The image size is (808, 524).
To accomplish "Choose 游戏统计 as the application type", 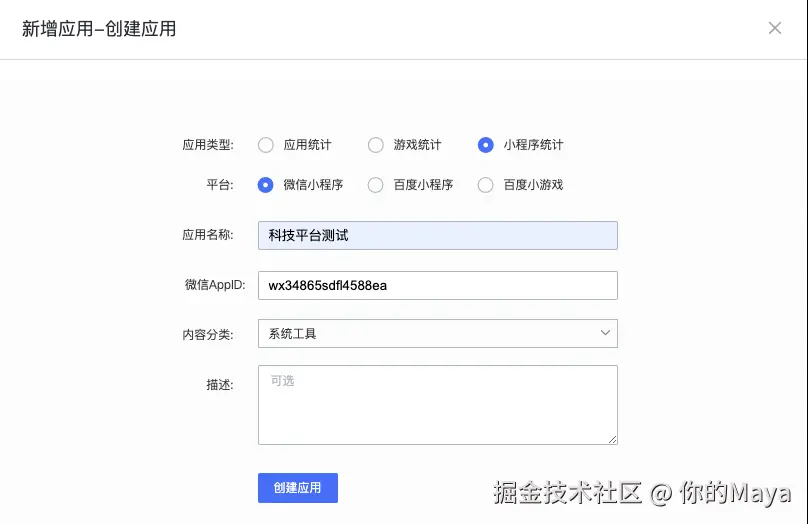I will click(376, 145).
